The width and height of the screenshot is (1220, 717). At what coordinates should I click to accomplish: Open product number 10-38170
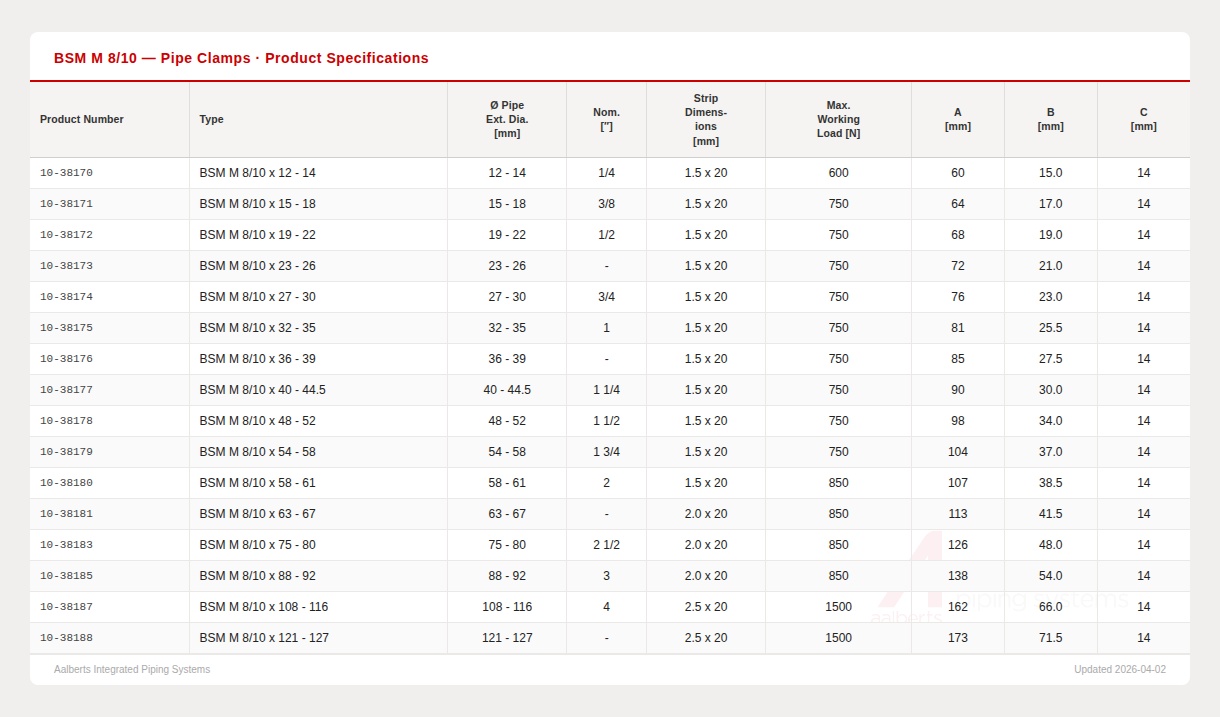tap(66, 173)
